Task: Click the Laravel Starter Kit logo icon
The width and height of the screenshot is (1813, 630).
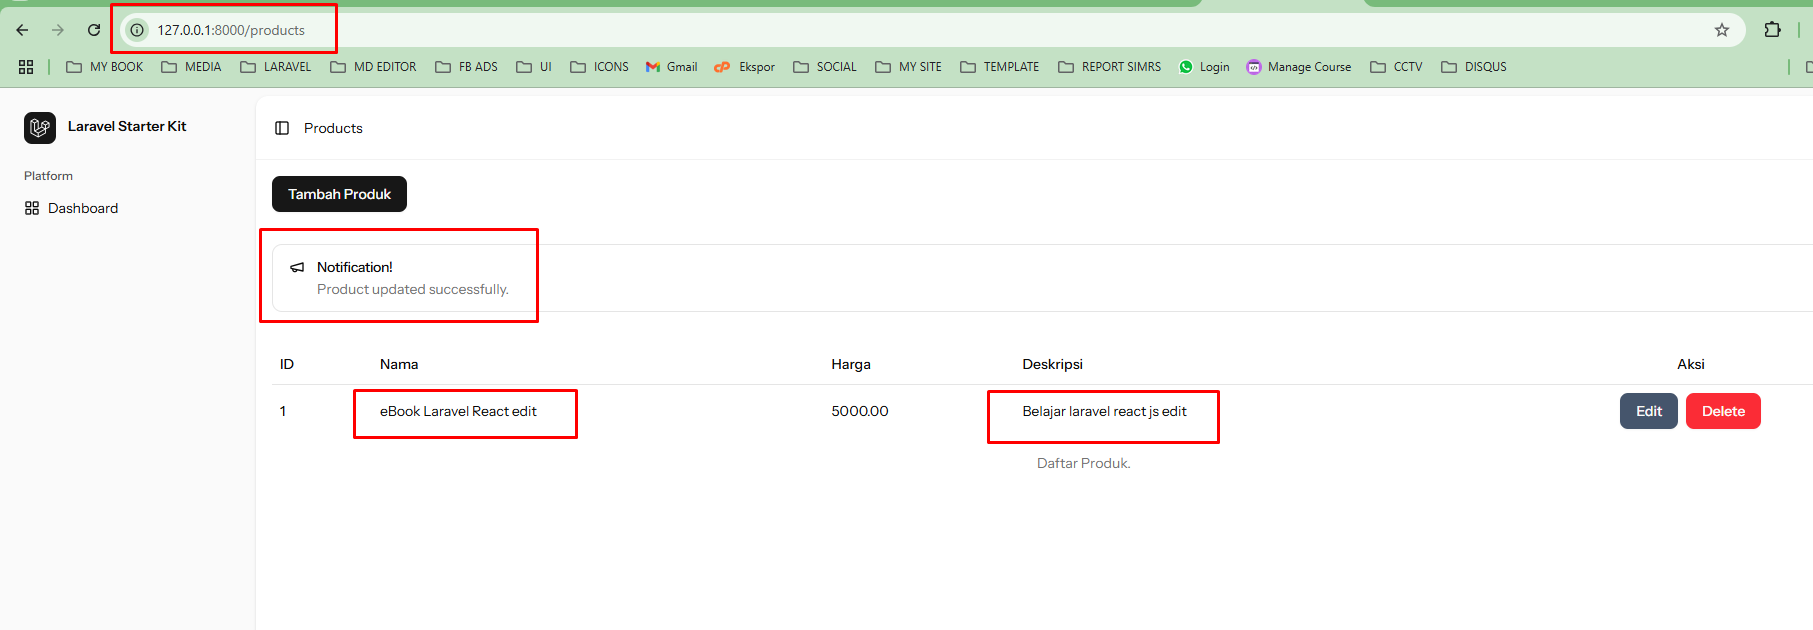Action: click(40, 128)
